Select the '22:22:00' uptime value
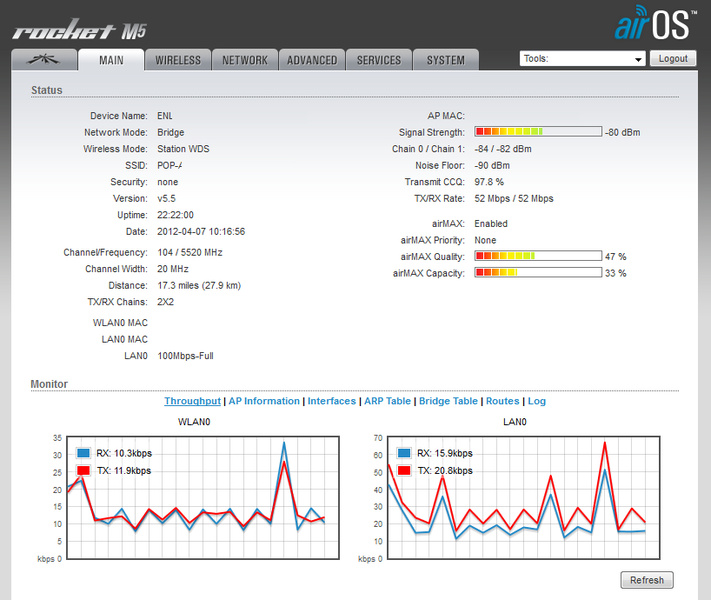711x600 pixels. click(x=175, y=215)
